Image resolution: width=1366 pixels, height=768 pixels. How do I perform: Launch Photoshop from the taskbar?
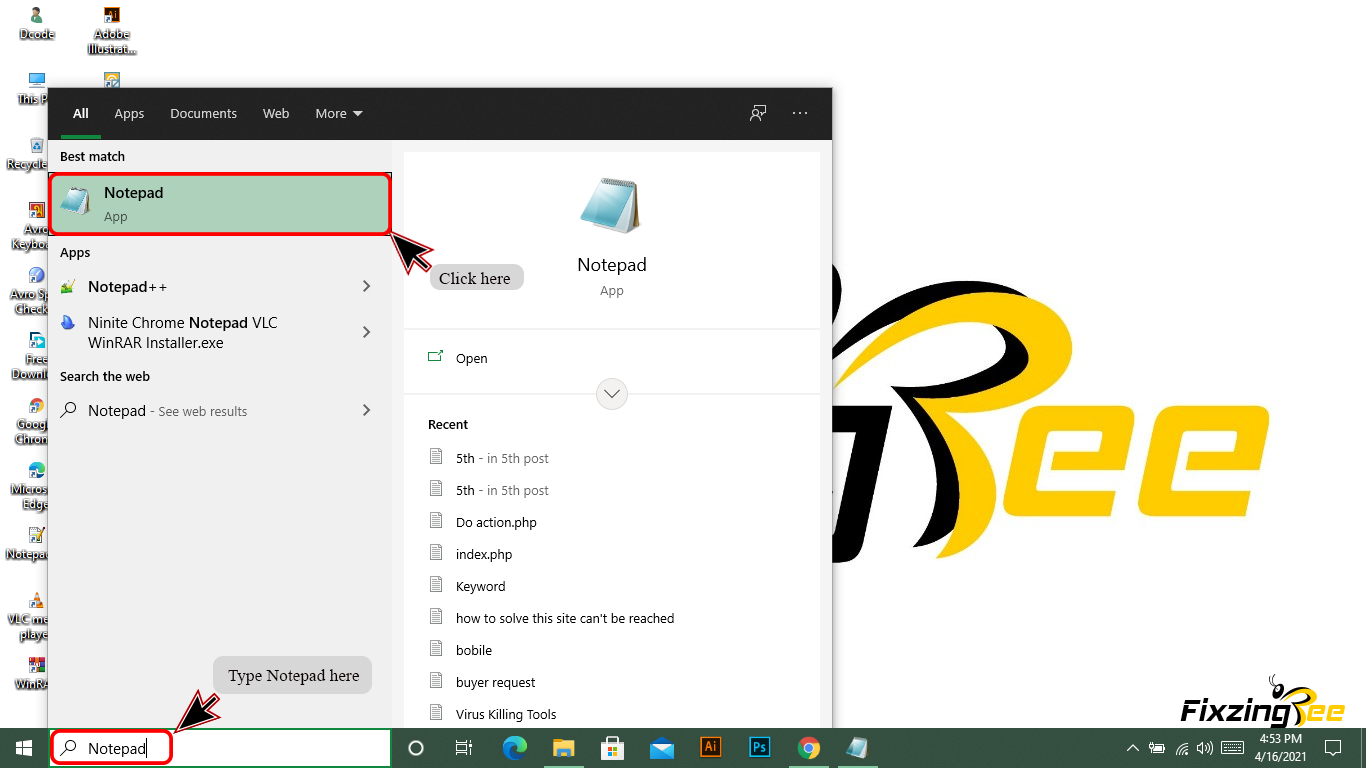(x=760, y=747)
